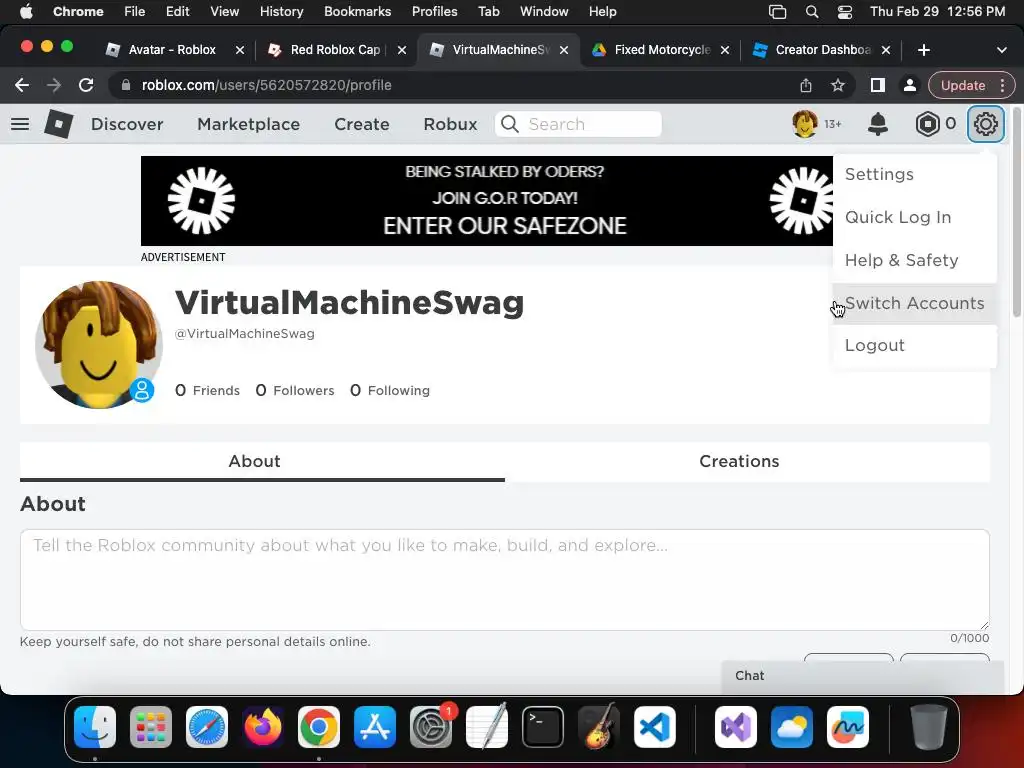
Task: Reload the page
Action: [86, 85]
